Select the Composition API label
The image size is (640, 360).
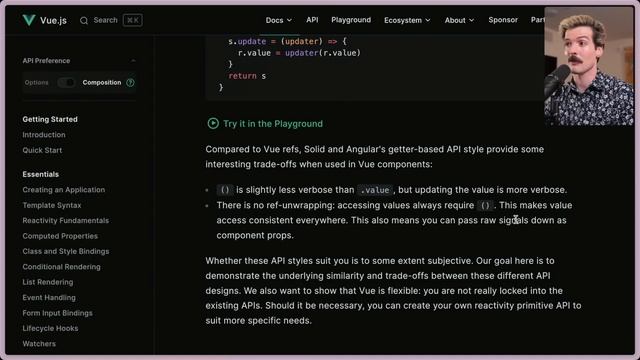coord(102,82)
